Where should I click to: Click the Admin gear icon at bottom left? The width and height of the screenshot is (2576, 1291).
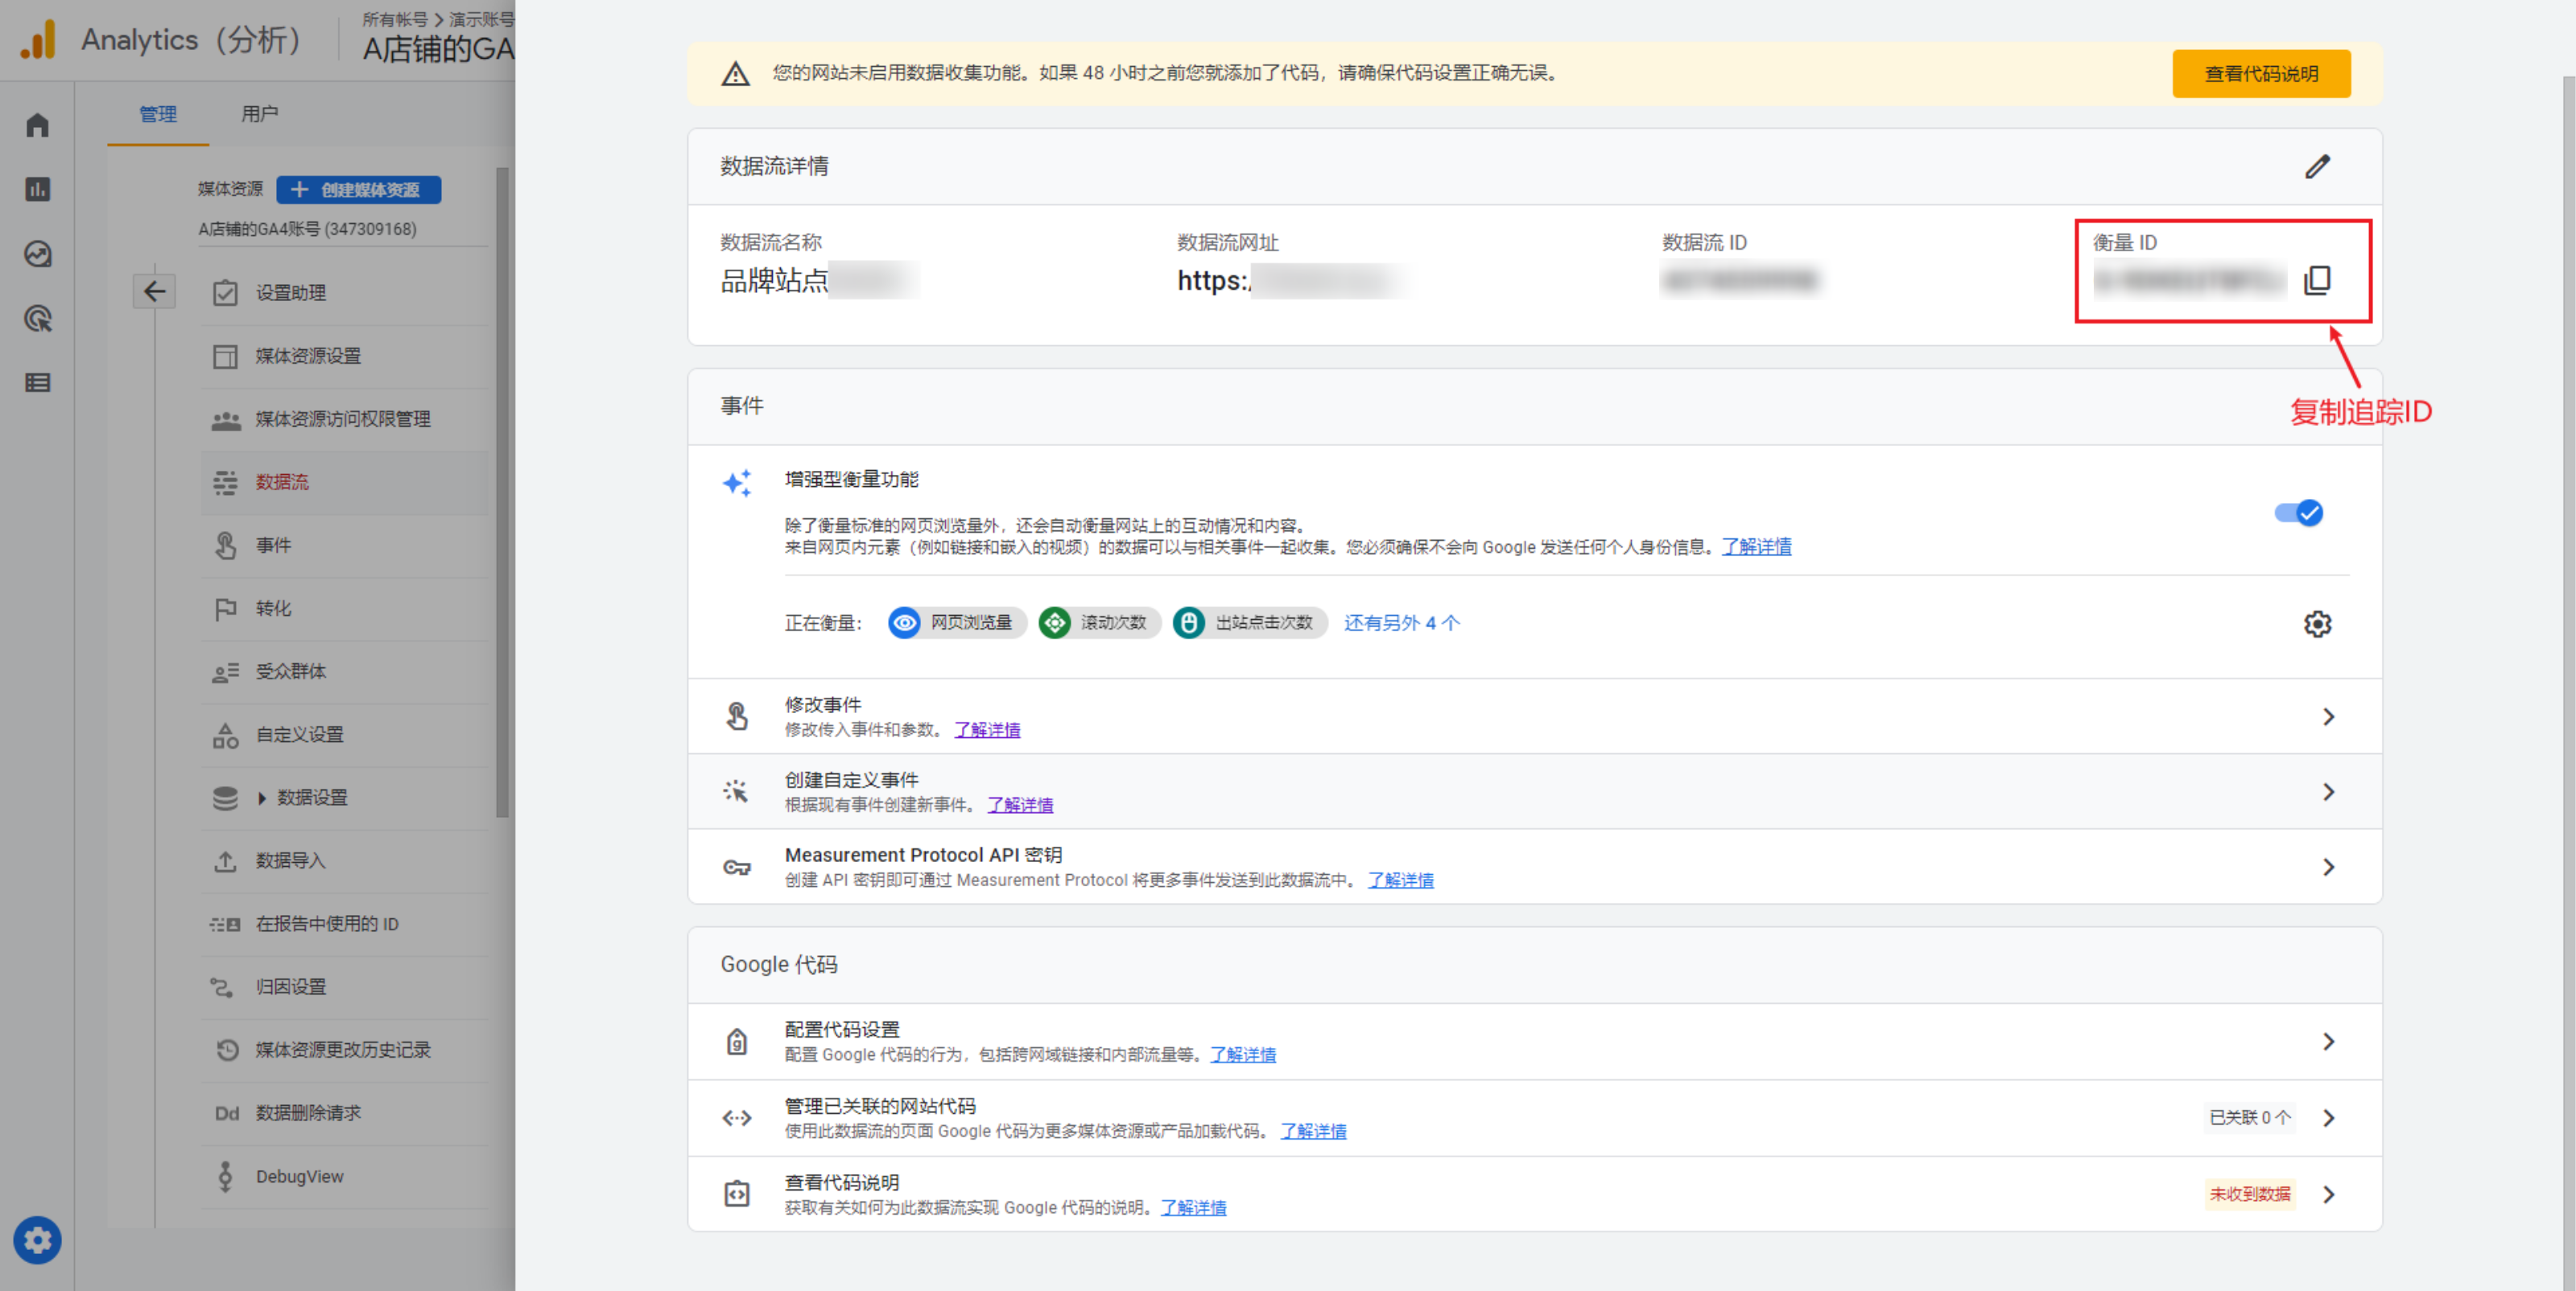(37, 1240)
